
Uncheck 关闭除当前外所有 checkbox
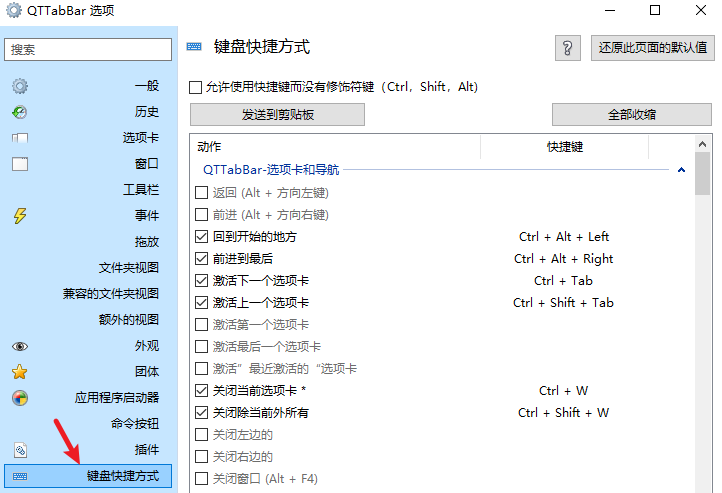(201, 412)
